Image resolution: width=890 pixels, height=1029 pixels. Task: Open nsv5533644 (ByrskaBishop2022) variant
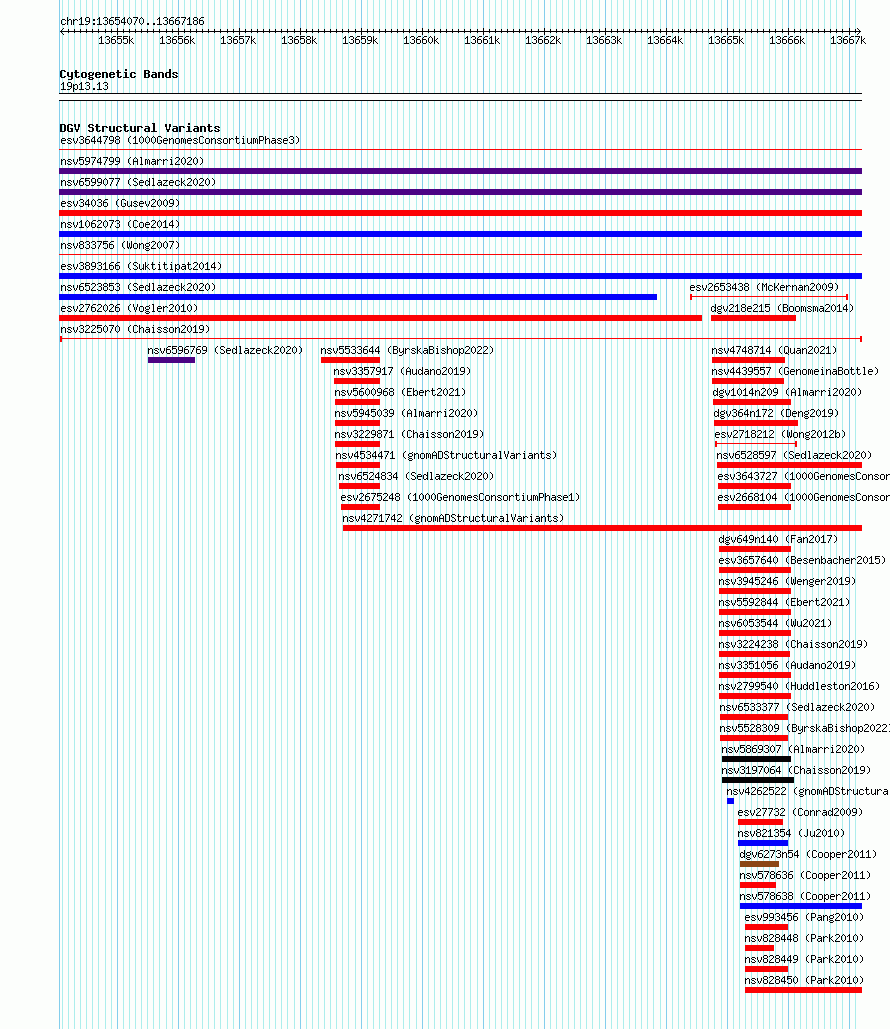(407, 350)
